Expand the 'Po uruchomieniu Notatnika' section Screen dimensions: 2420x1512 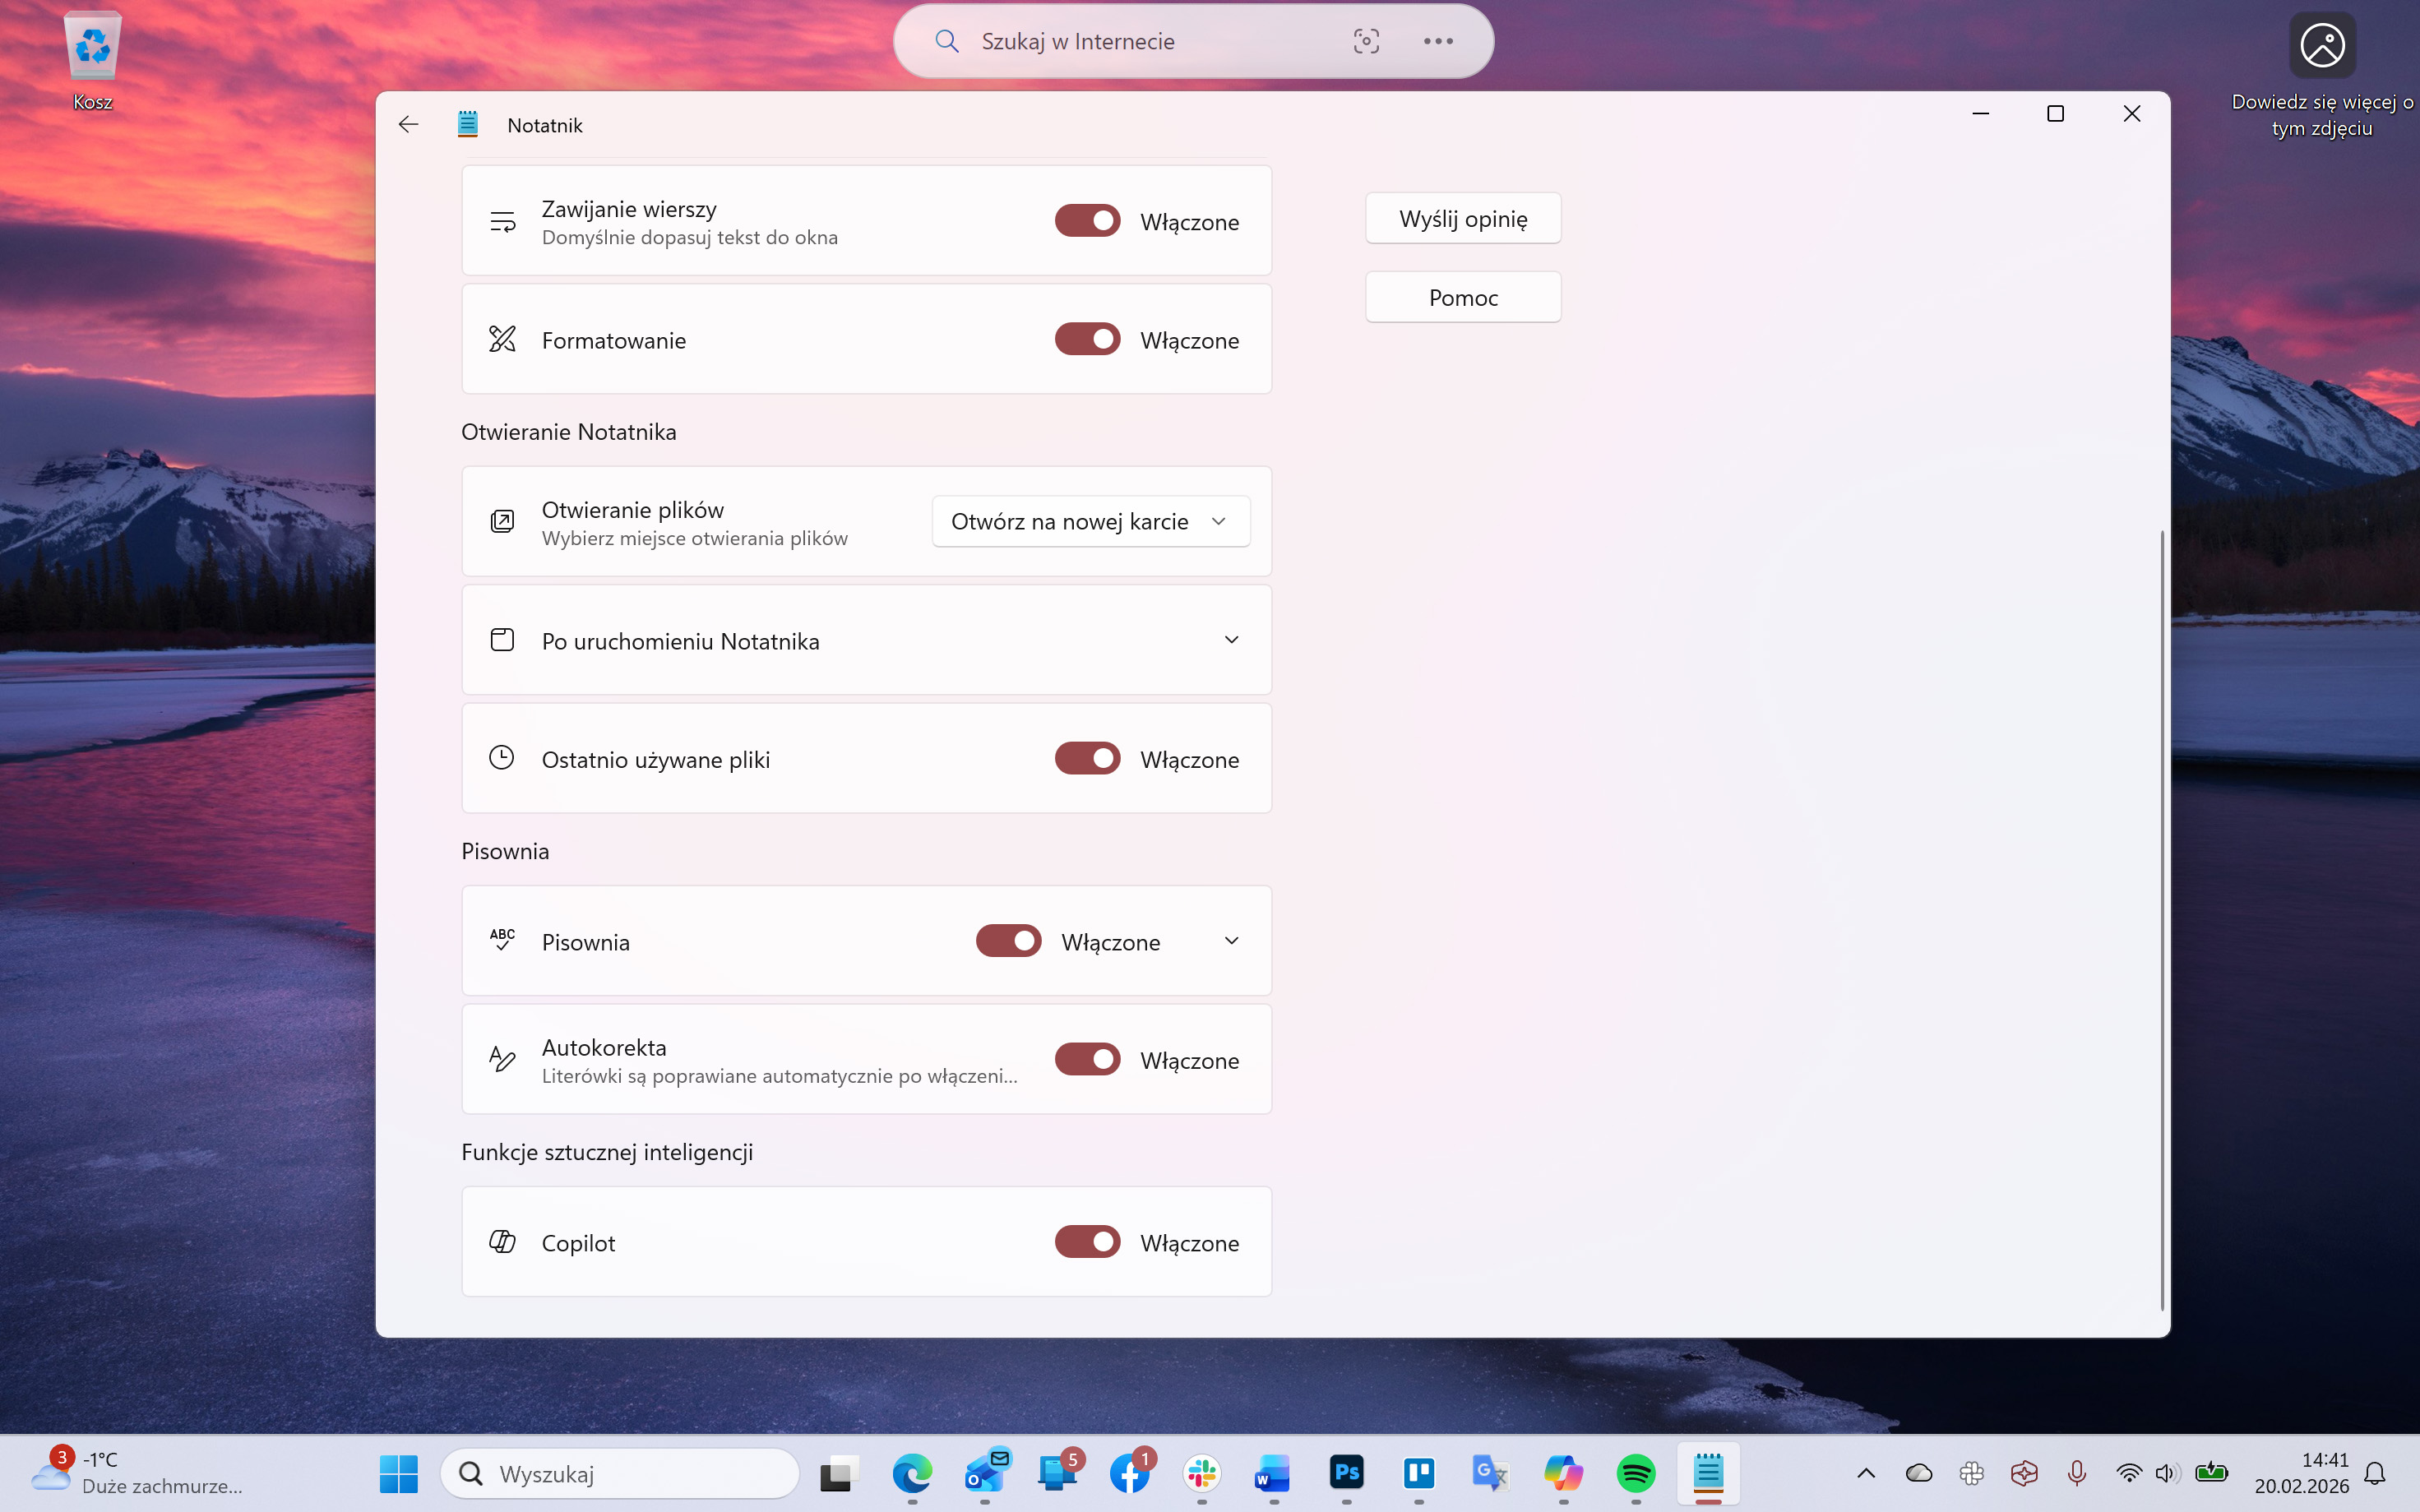(x=1231, y=640)
